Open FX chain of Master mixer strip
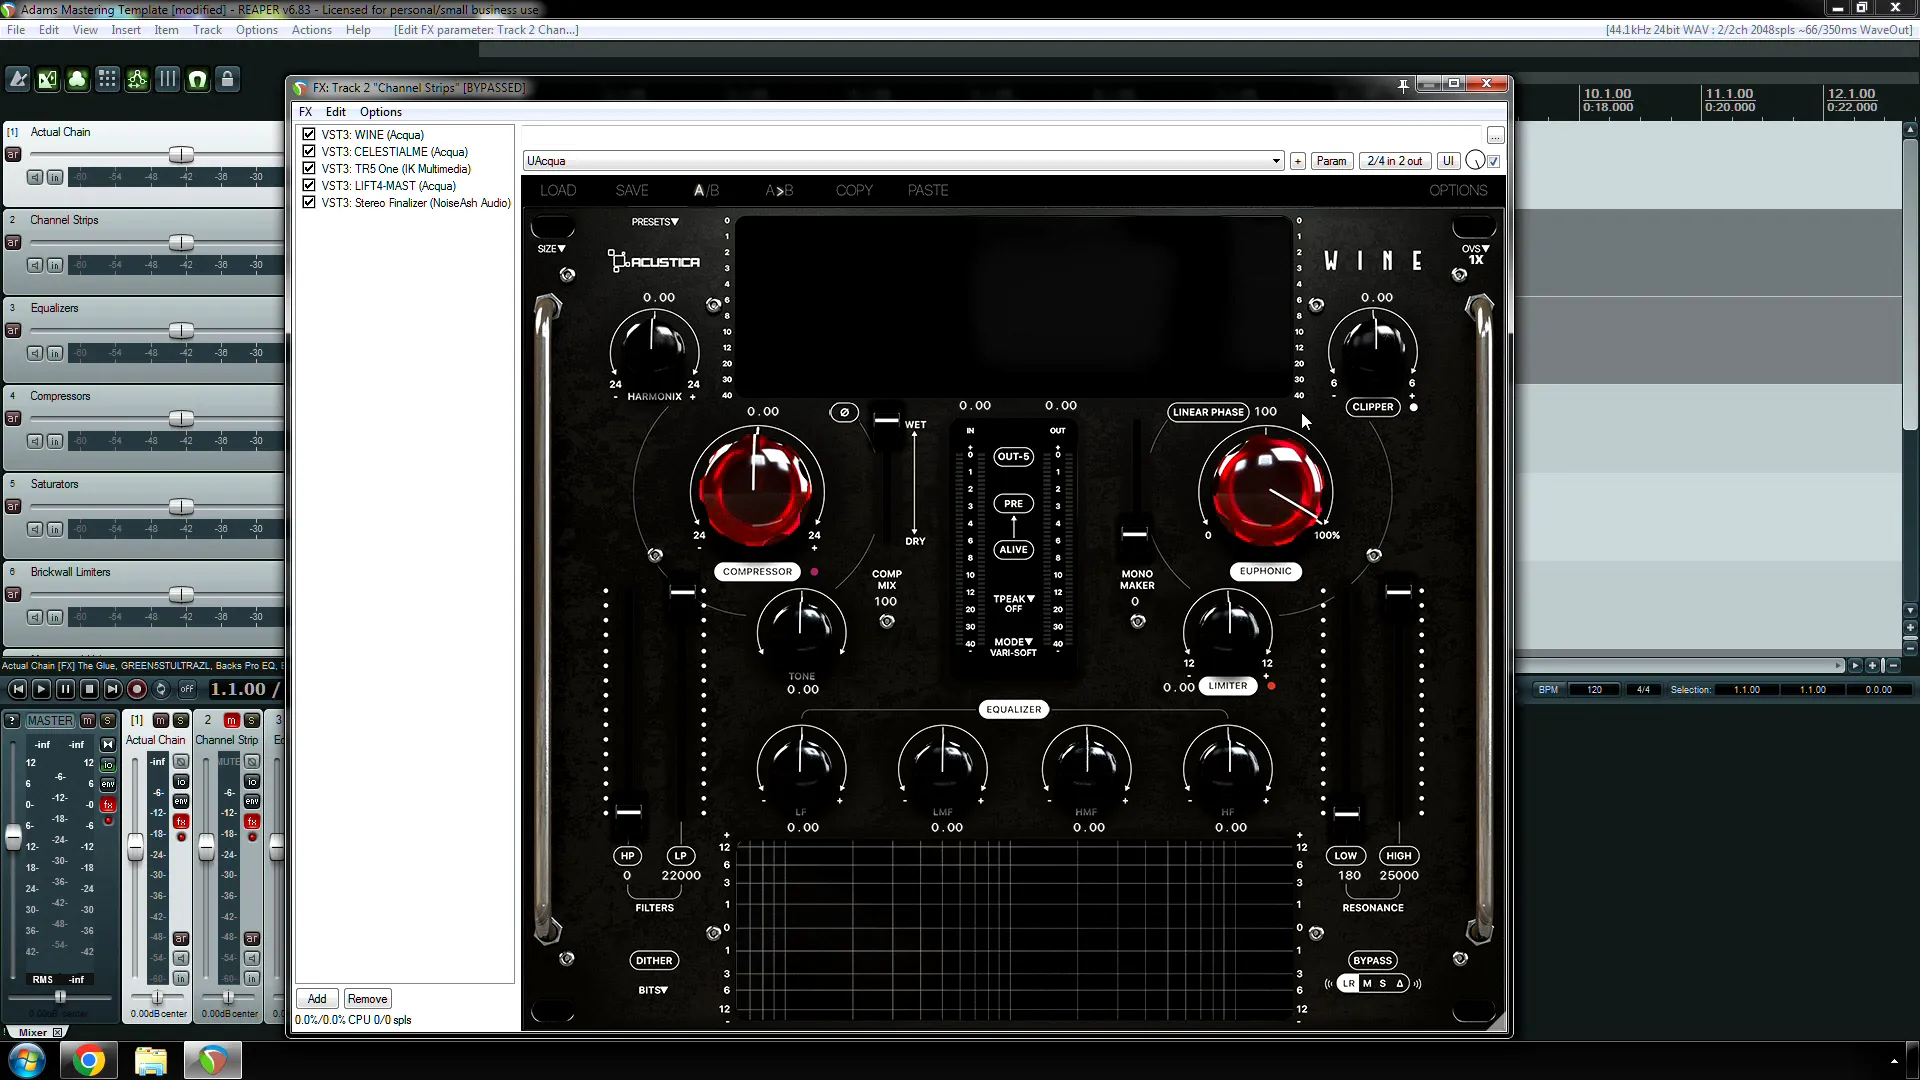1920x1080 pixels. 108,804
